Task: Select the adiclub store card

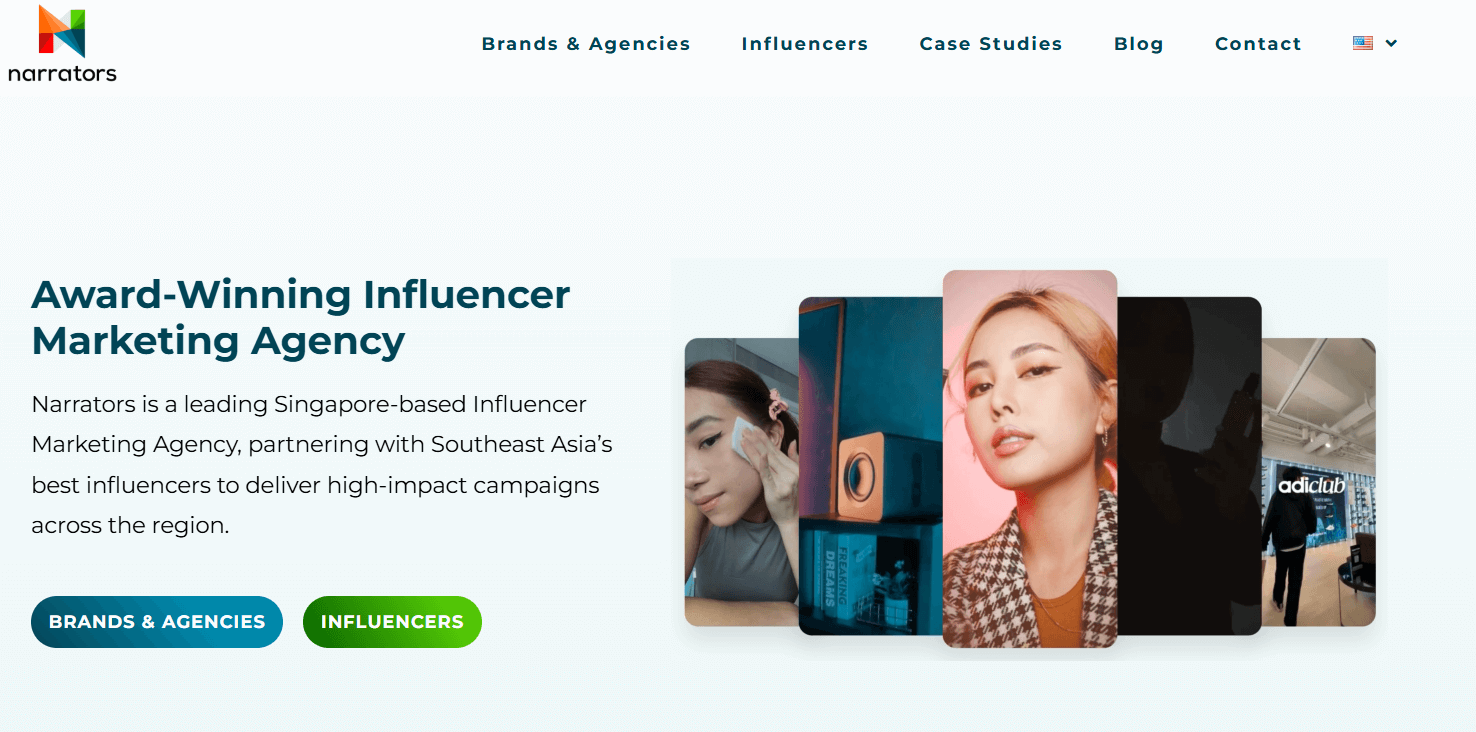Action: pyautogui.click(x=1318, y=482)
